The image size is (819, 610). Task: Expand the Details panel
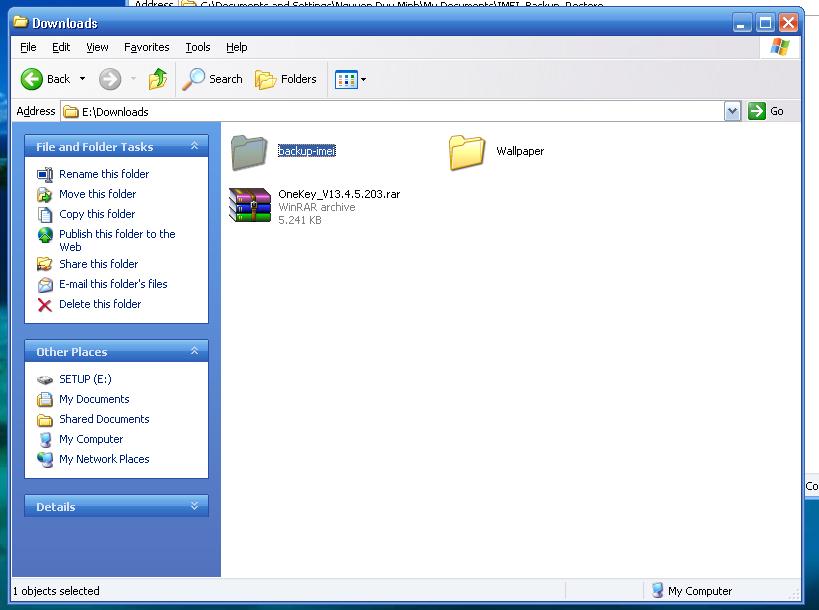(194, 506)
